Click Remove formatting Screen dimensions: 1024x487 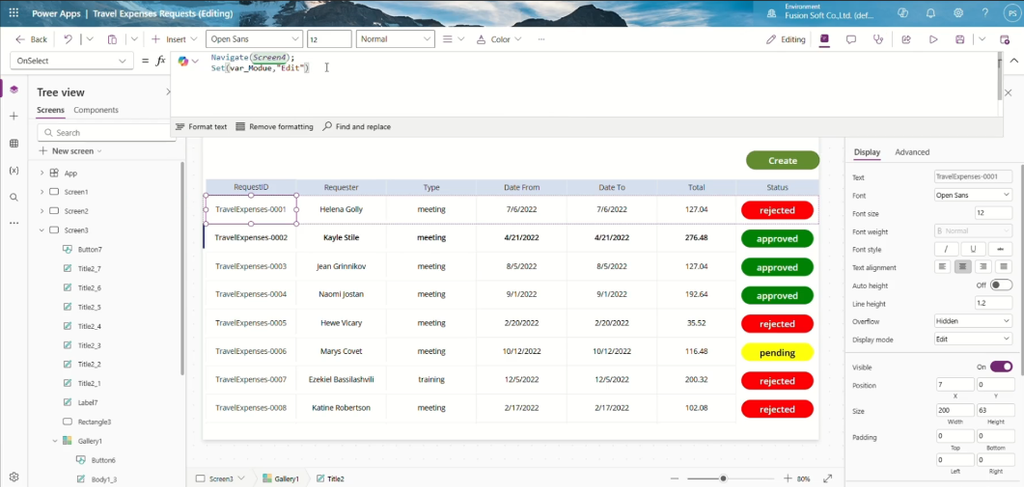click(x=274, y=127)
